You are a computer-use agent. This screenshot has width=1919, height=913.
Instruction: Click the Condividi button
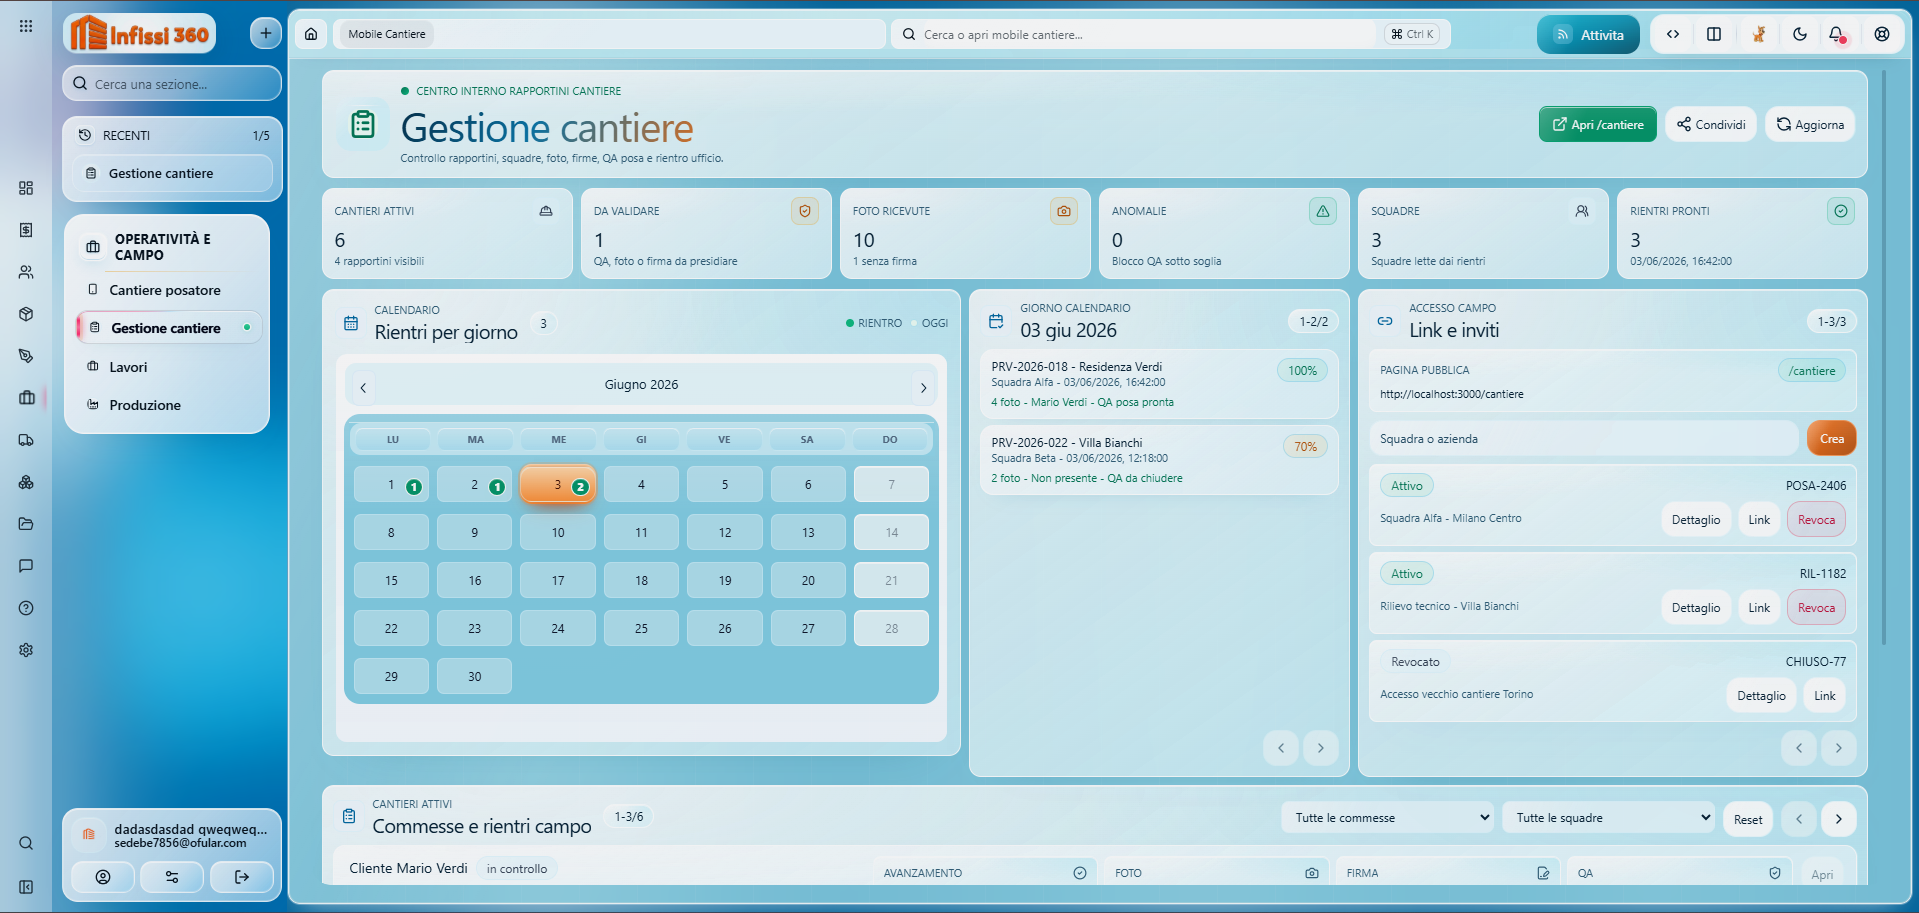pyautogui.click(x=1711, y=125)
